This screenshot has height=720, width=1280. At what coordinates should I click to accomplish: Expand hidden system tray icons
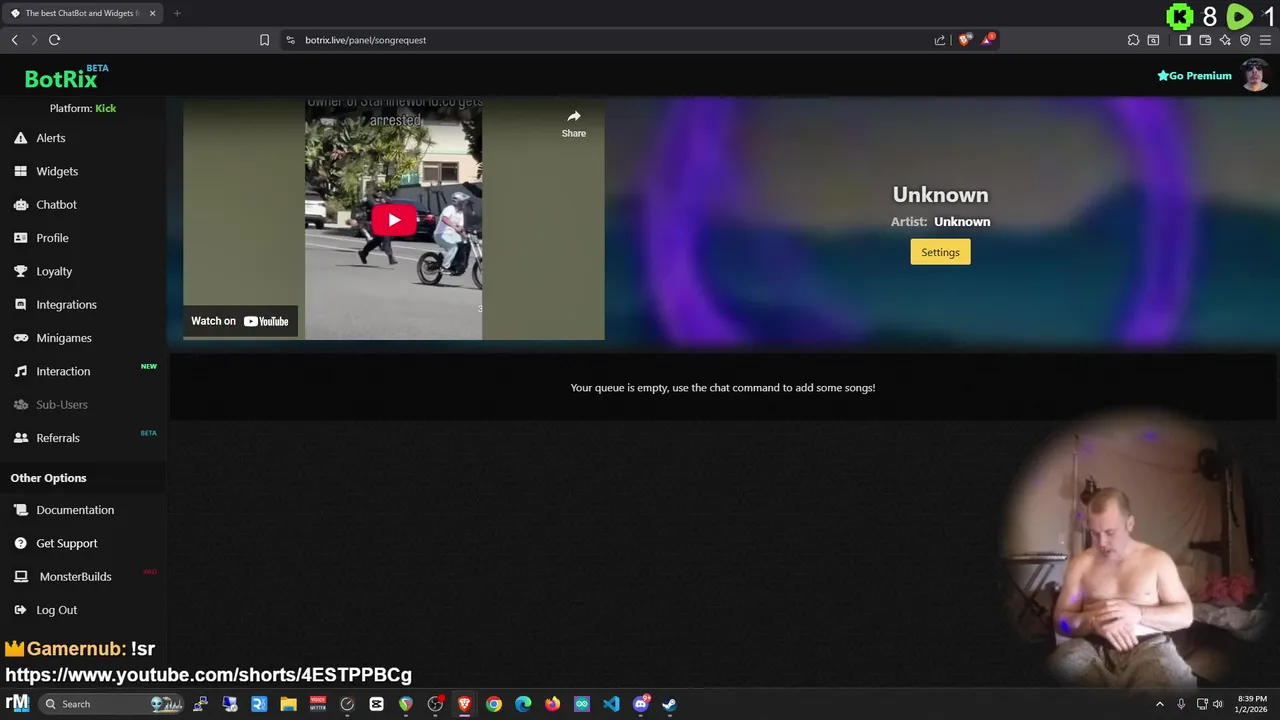tap(1160, 704)
